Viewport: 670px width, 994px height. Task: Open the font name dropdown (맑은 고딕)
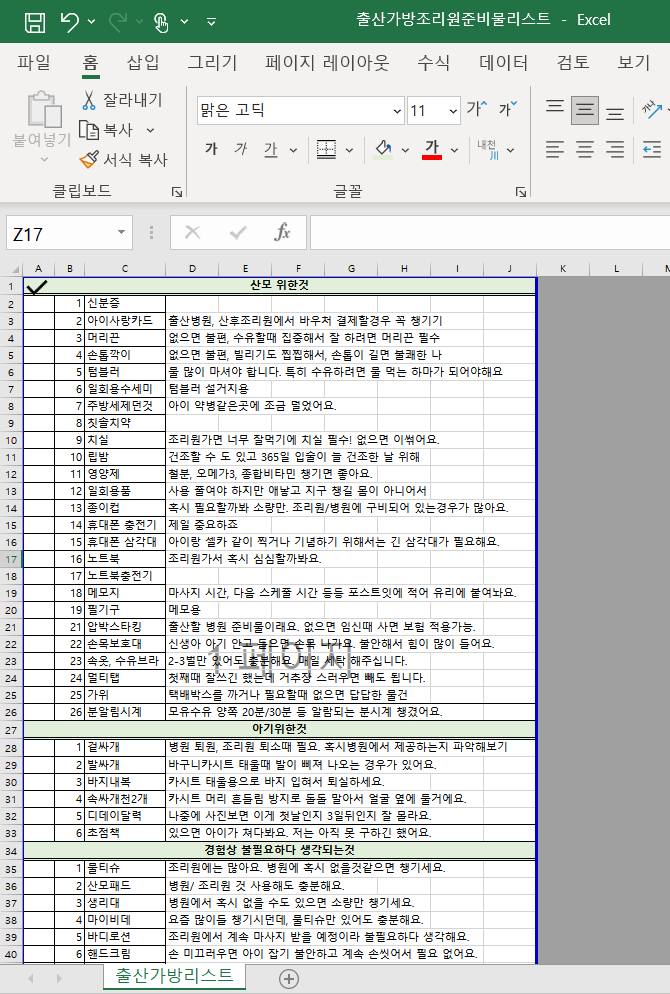click(396, 110)
